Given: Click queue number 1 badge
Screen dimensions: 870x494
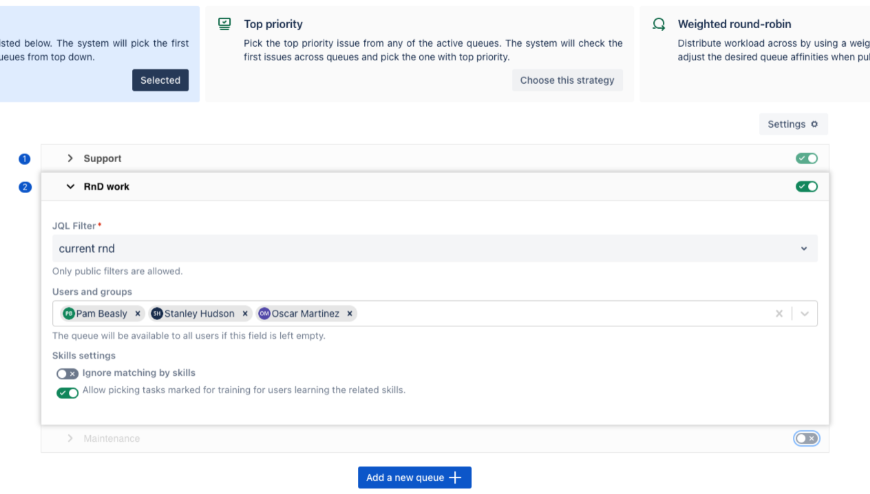Looking at the screenshot, I should pyautogui.click(x=25, y=159).
